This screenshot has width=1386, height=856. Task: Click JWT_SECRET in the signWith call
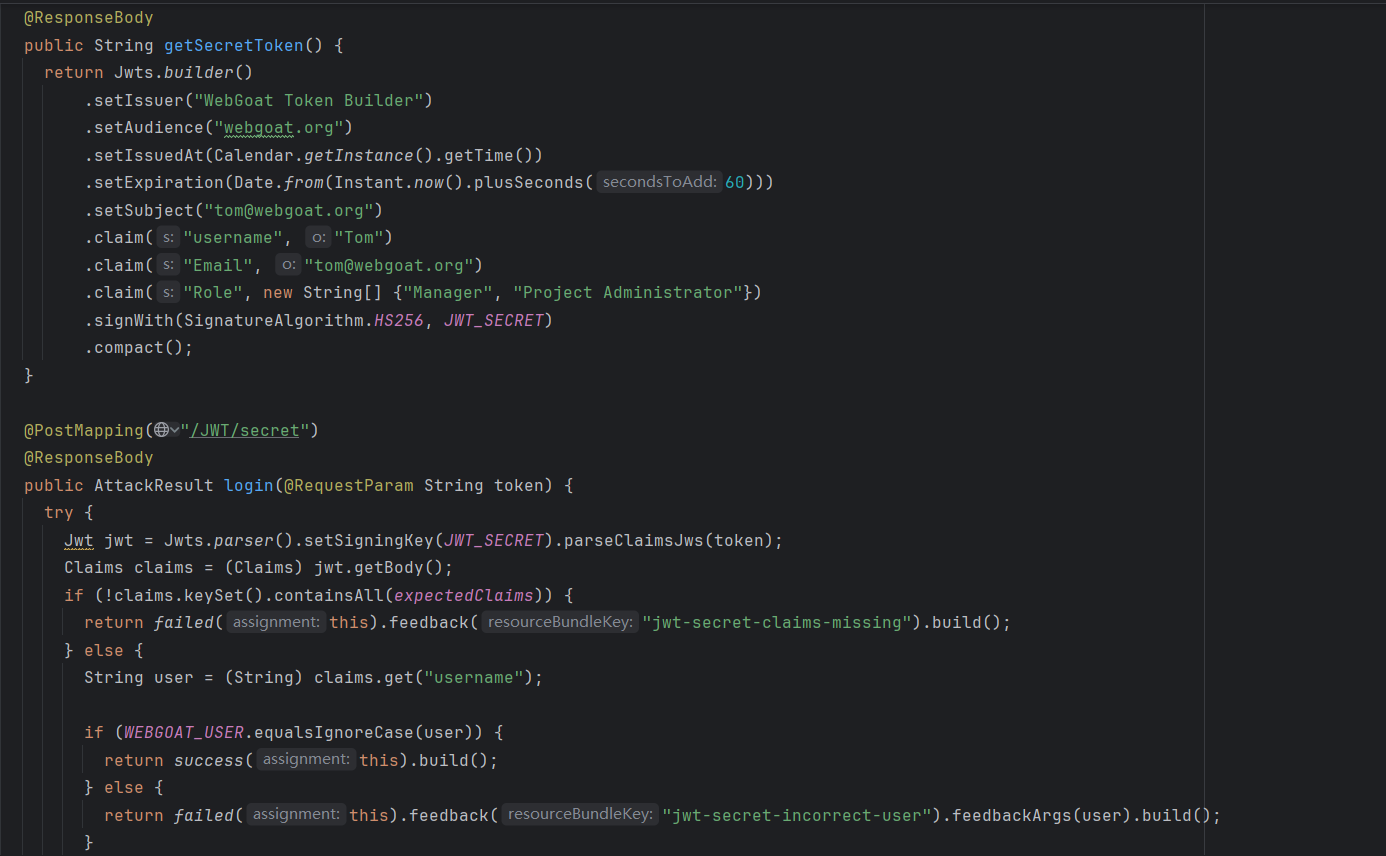(493, 320)
